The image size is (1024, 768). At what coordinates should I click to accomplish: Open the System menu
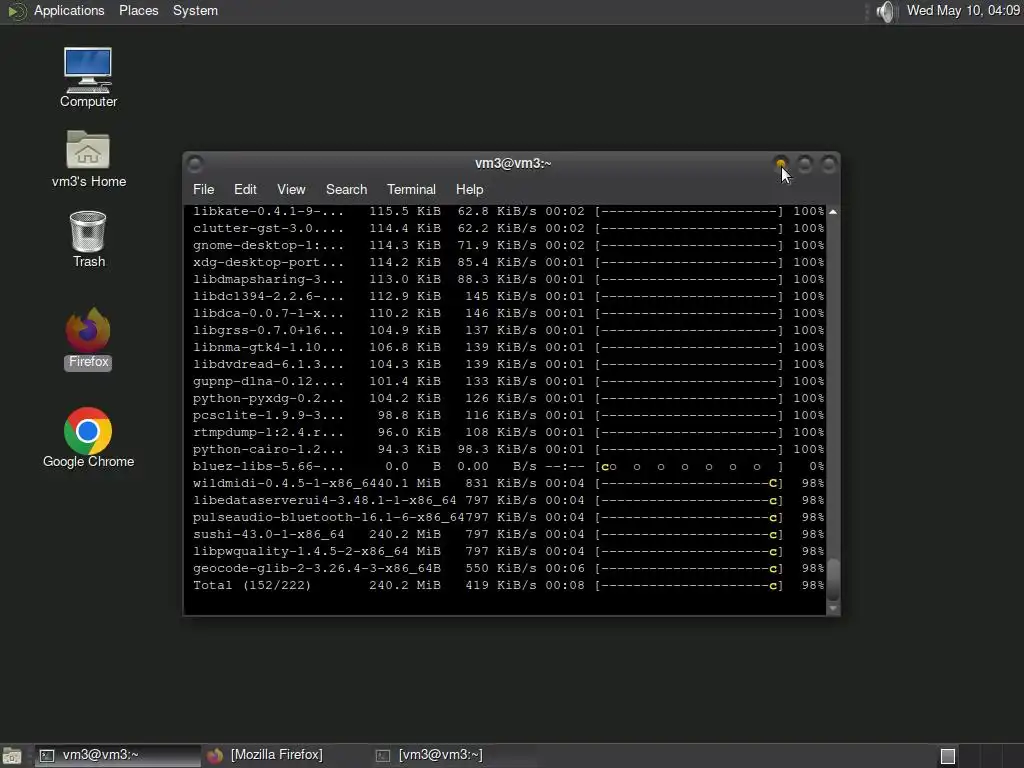click(195, 10)
